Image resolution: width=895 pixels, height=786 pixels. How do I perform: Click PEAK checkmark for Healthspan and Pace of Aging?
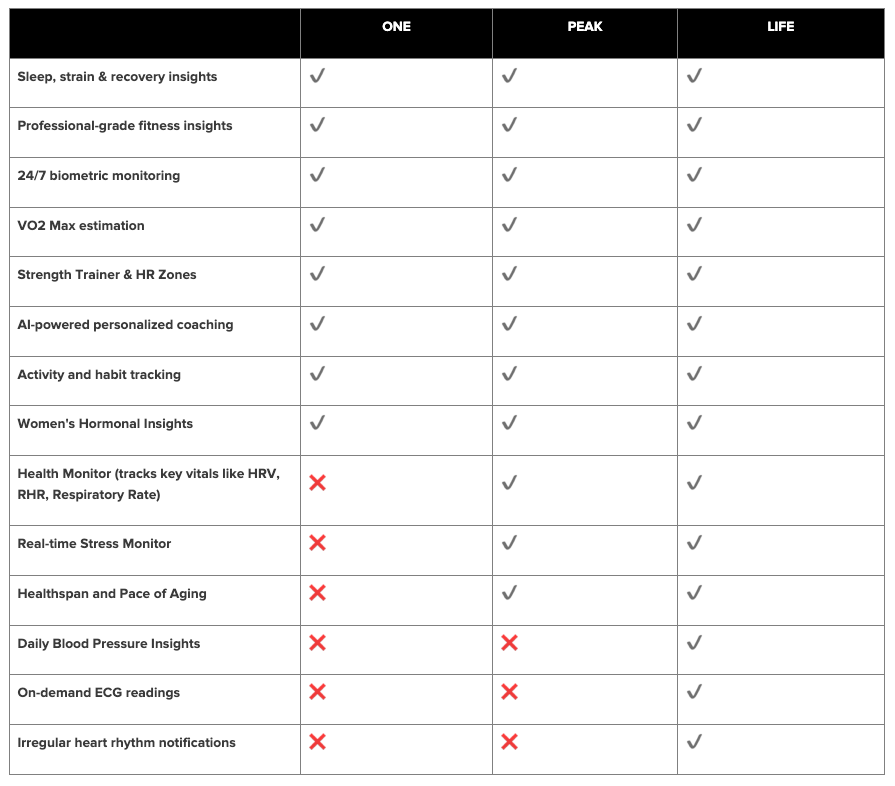click(509, 593)
